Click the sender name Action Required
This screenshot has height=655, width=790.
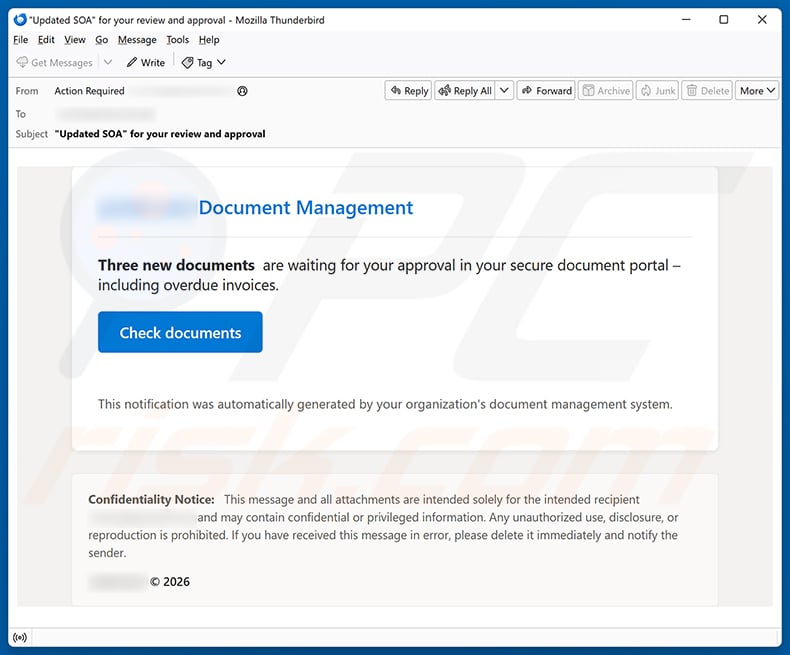click(89, 91)
